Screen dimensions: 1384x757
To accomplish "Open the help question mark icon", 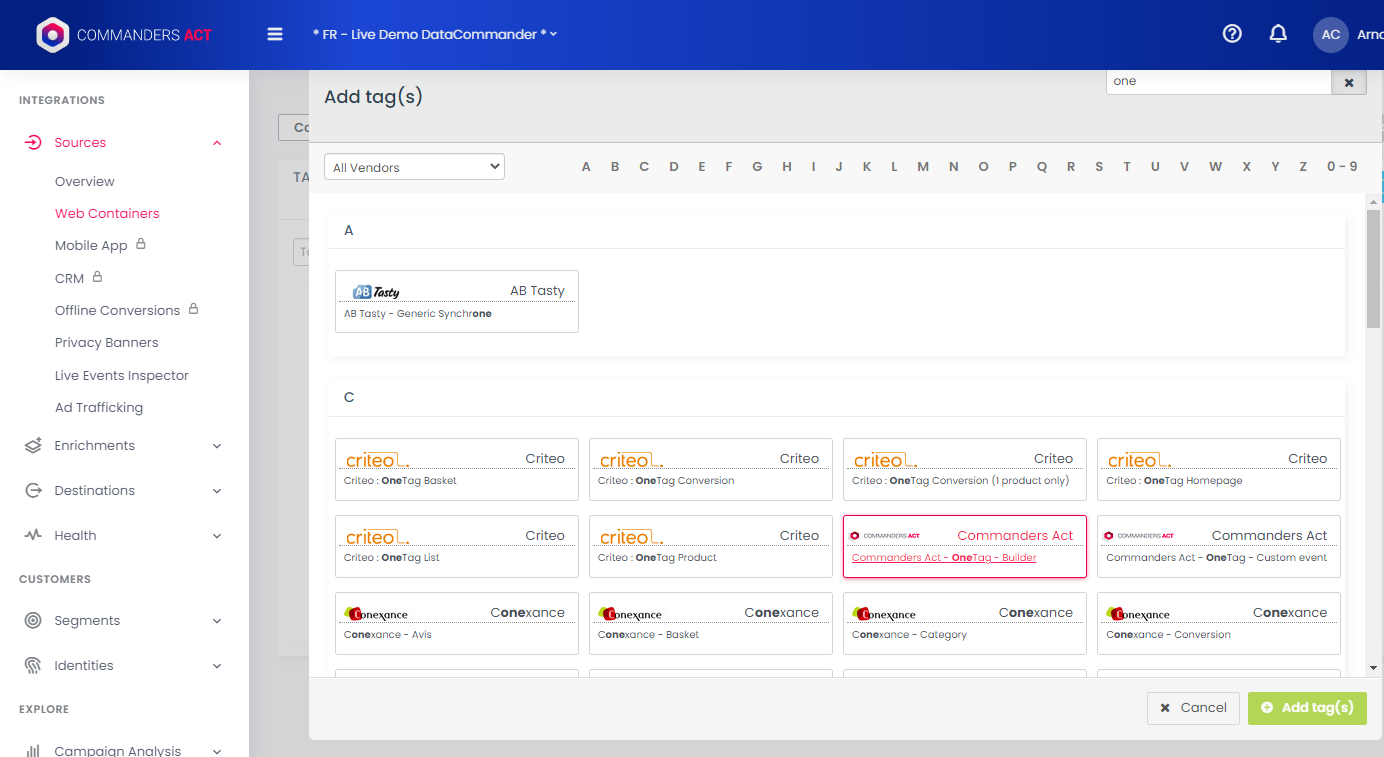I will [1232, 34].
